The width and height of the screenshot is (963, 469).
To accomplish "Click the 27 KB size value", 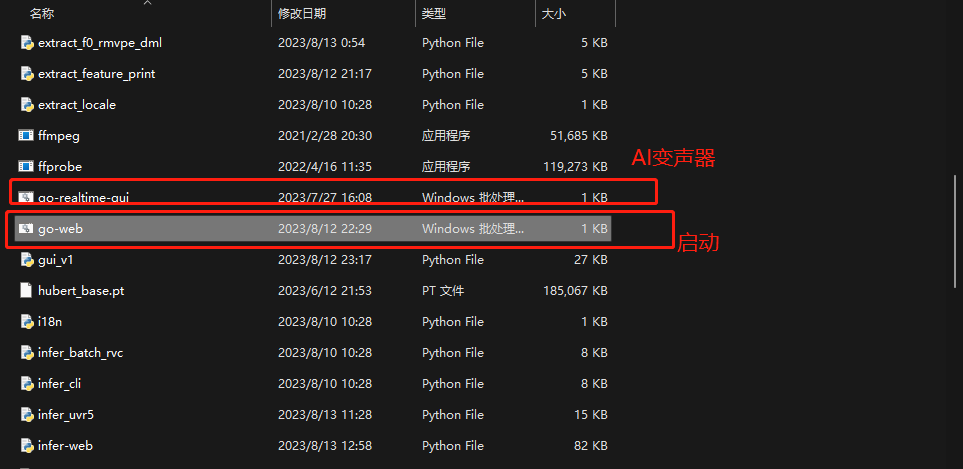I will [591, 260].
